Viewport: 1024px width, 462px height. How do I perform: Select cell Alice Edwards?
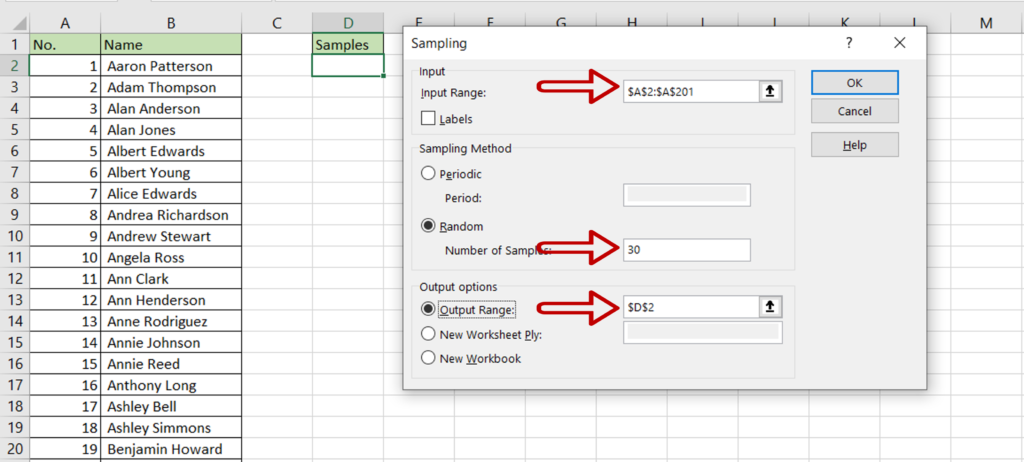tap(171, 193)
